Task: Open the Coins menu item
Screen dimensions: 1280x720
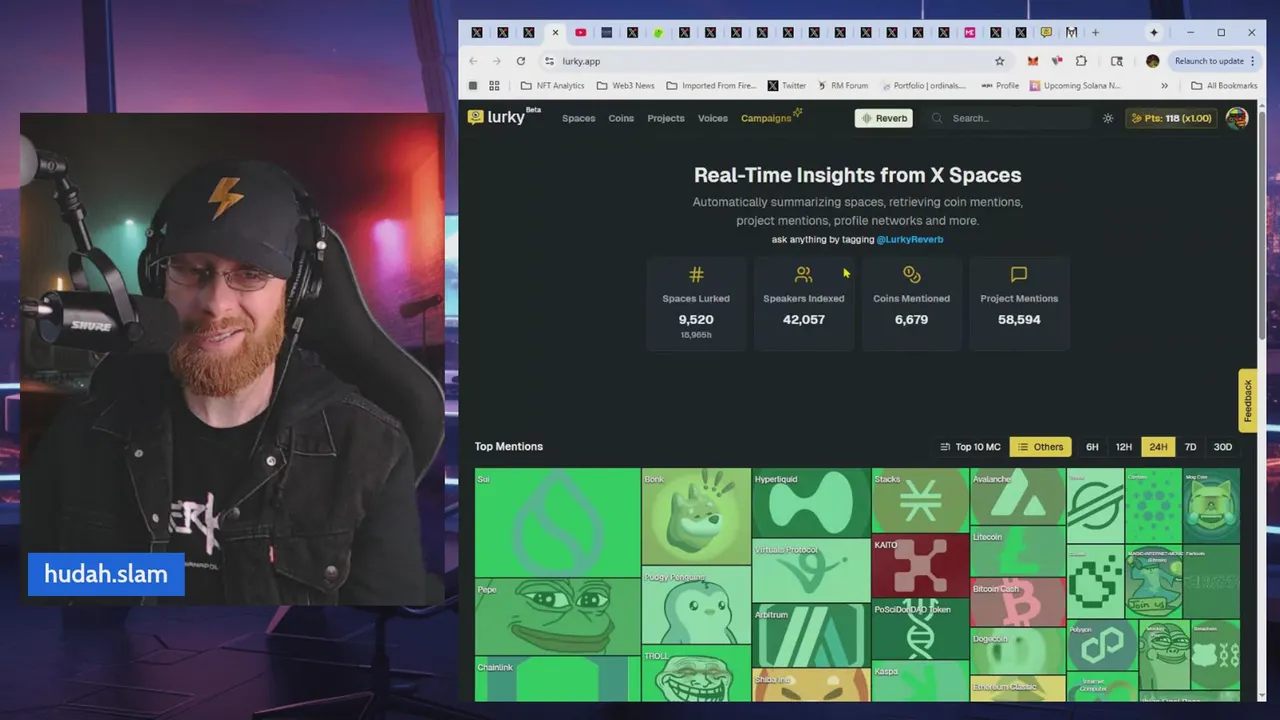Action: click(621, 118)
